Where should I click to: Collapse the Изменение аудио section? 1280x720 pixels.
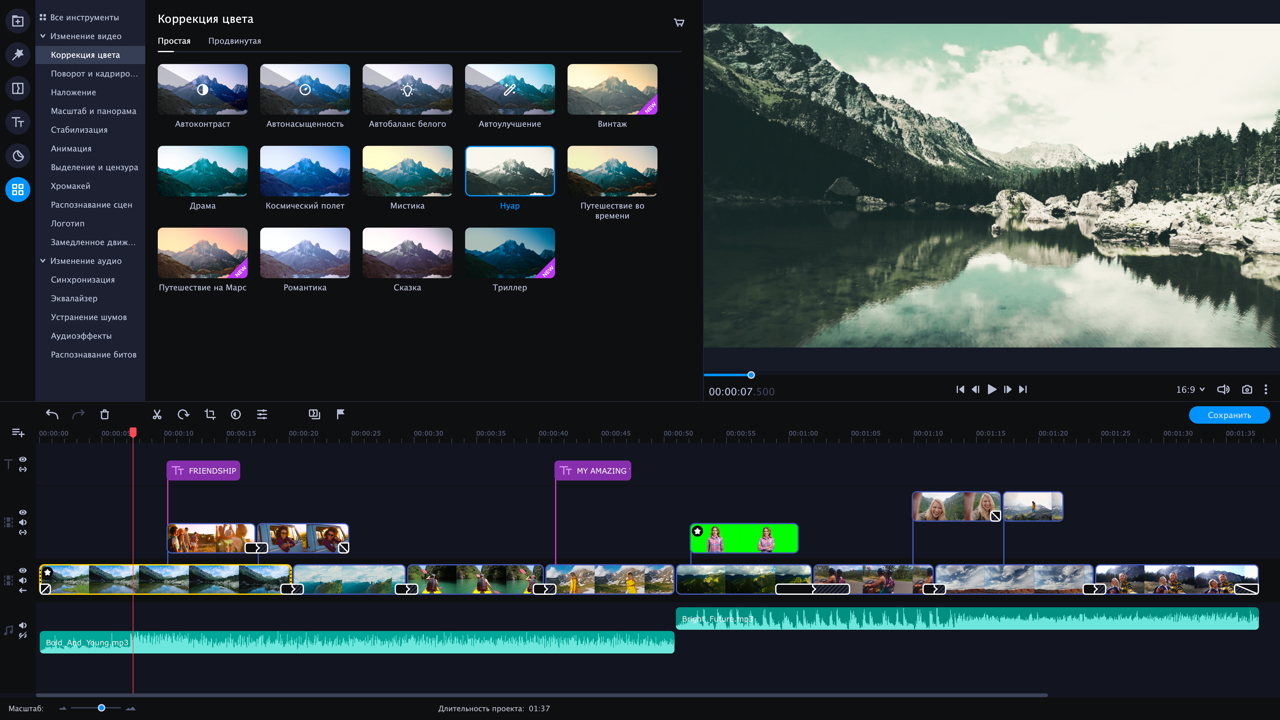(x=43, y=261)
